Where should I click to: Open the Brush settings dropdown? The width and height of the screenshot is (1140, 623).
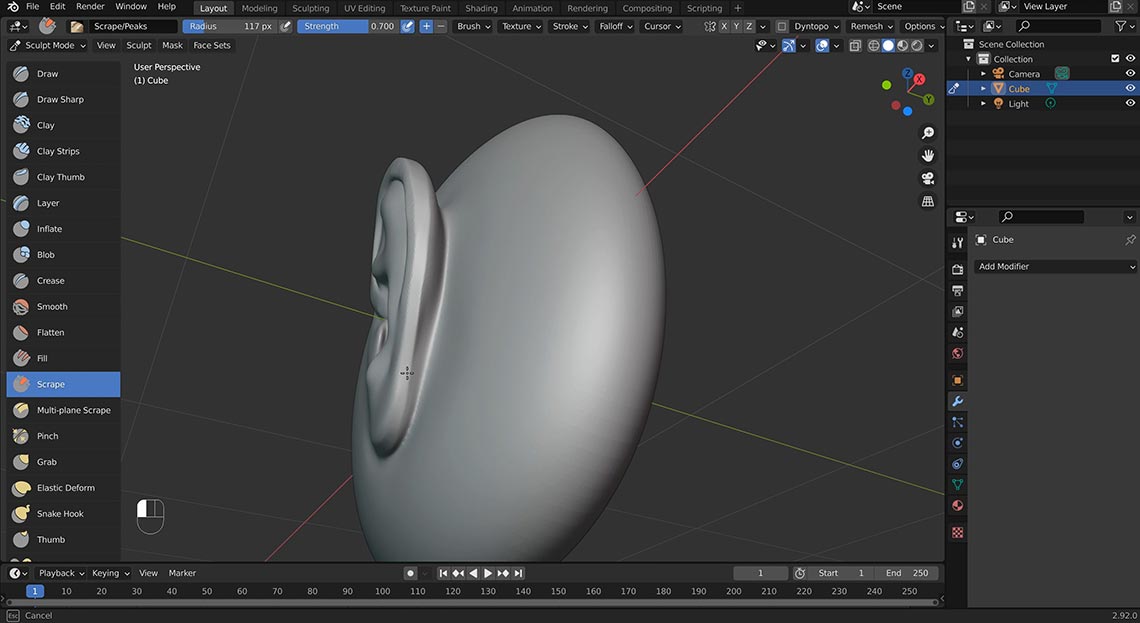click(x=473, y=26)
